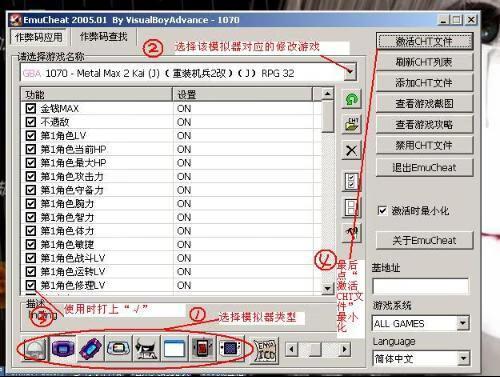Screen dimensions: 500x377
Task: Click the 添加CHT文件 button
Action: click(425, 83)
